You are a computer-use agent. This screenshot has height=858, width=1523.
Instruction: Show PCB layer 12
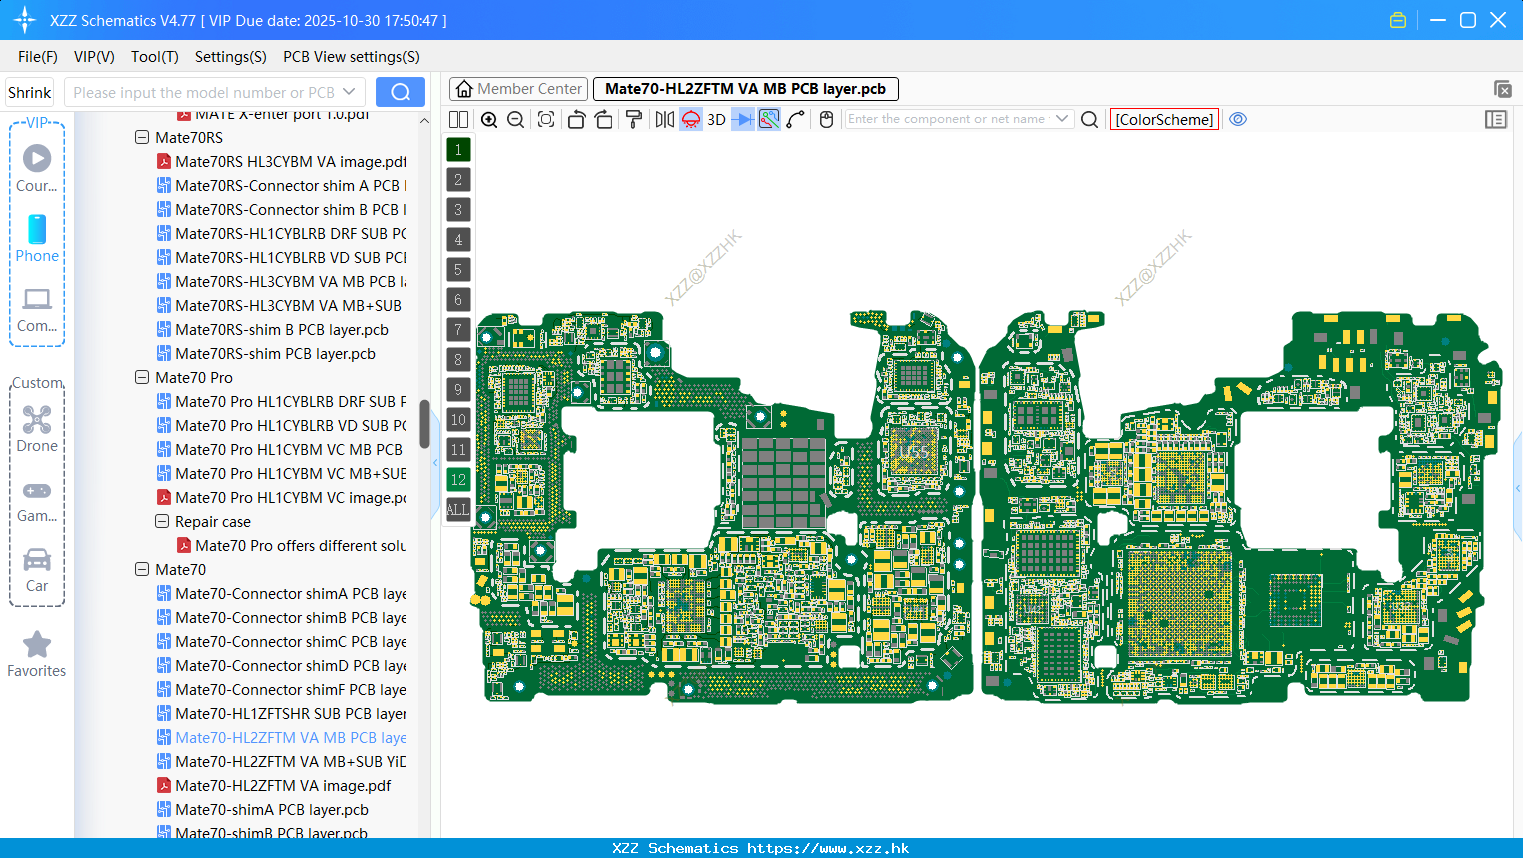(458, 480)
